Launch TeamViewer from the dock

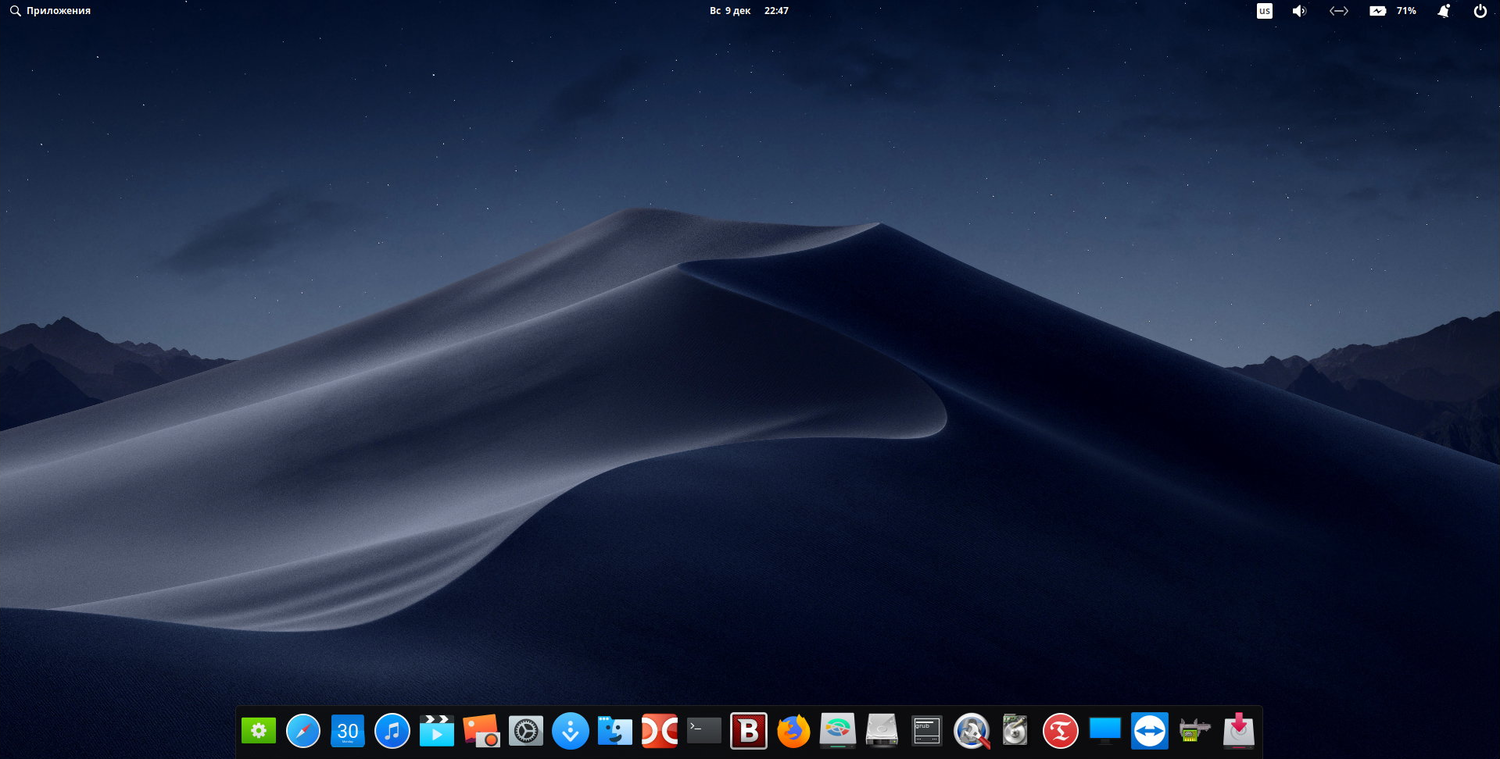1149,731
